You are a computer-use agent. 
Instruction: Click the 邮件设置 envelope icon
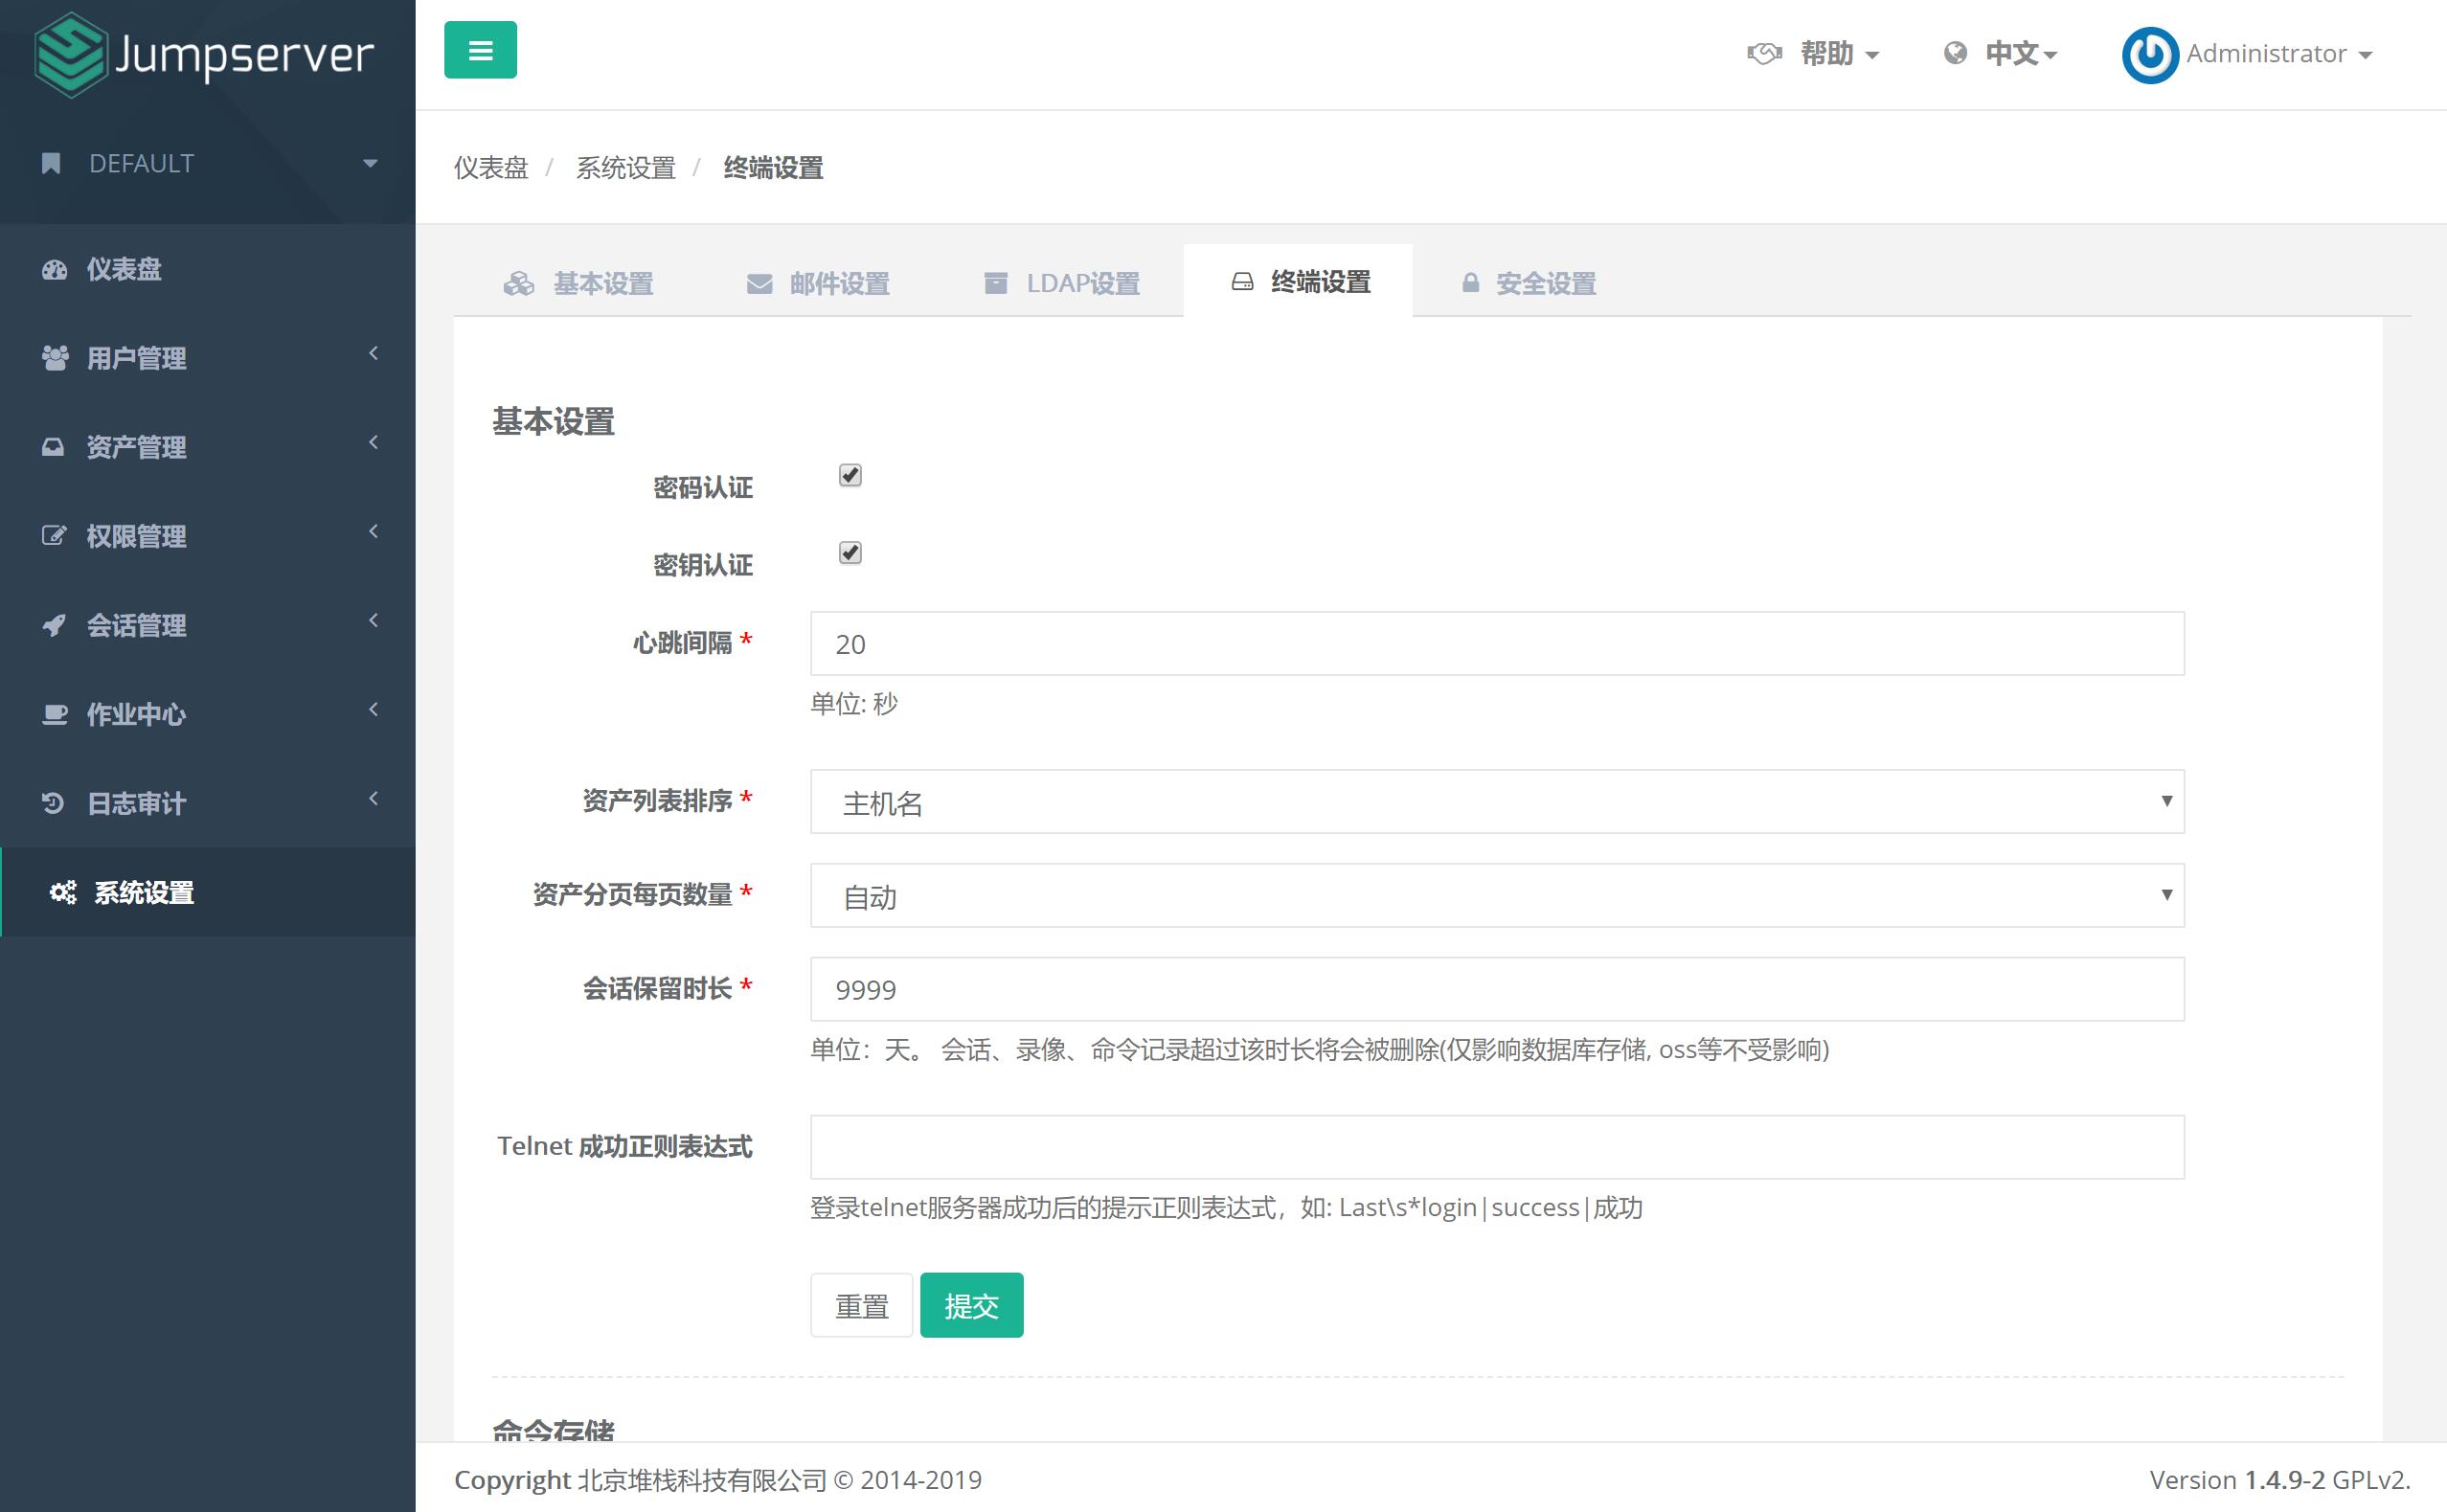759,284
